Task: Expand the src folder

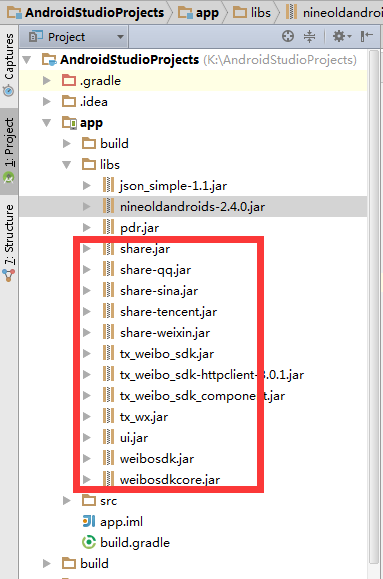Action: click(x=67, y=500)
